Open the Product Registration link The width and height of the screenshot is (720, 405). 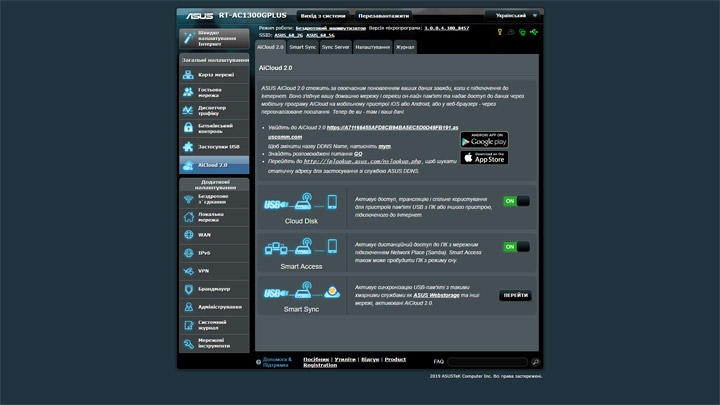[354, 362]
